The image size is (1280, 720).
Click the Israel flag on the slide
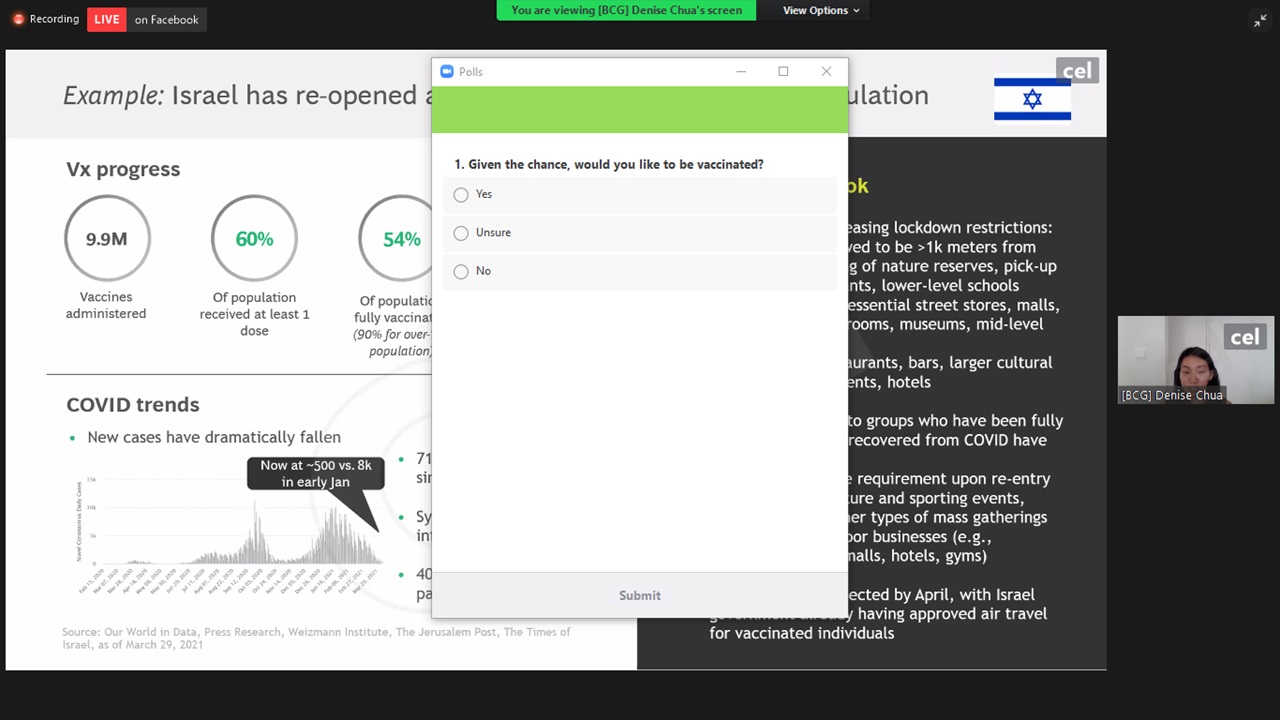(x=1032, y=99)
